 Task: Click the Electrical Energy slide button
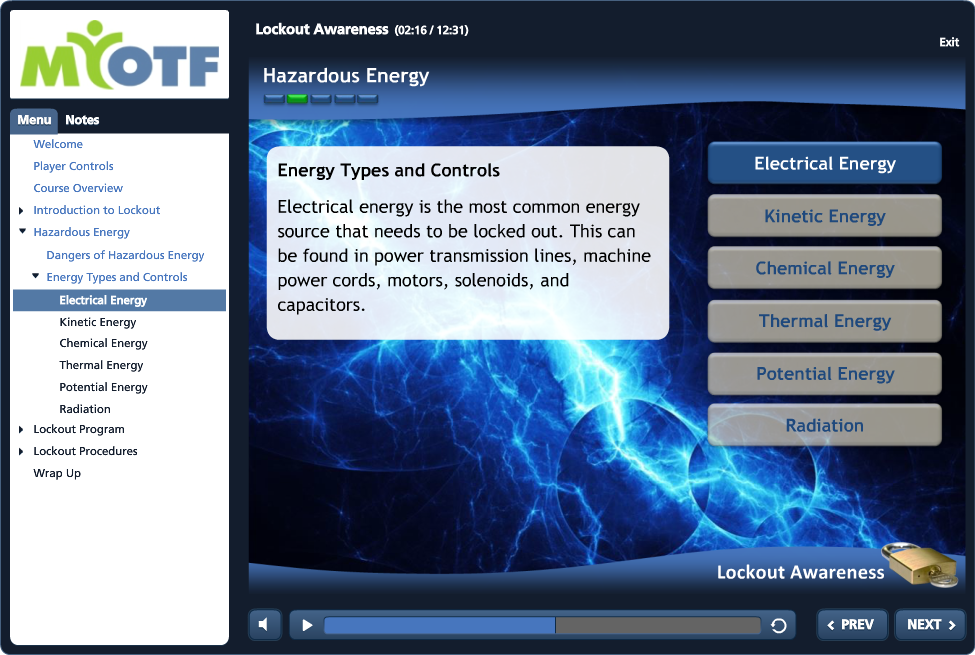tap(825, 164)
